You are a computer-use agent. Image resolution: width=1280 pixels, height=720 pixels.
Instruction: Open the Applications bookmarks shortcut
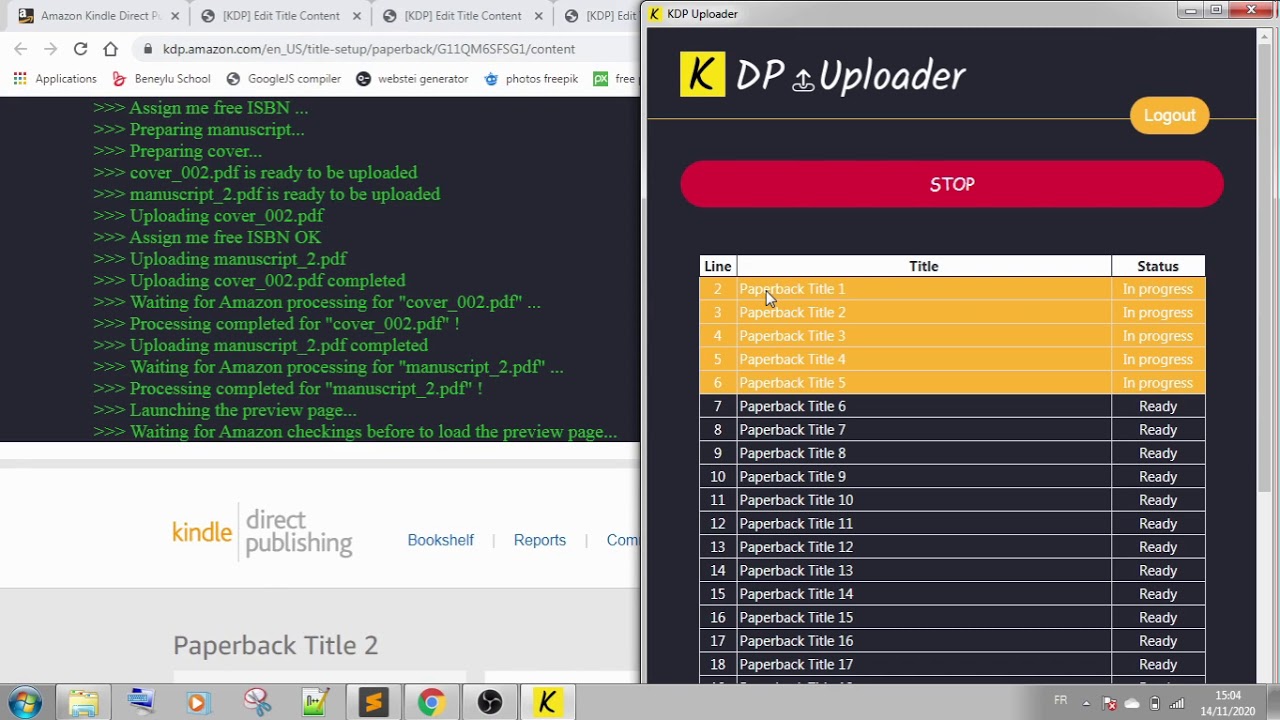tap(55, 78)
